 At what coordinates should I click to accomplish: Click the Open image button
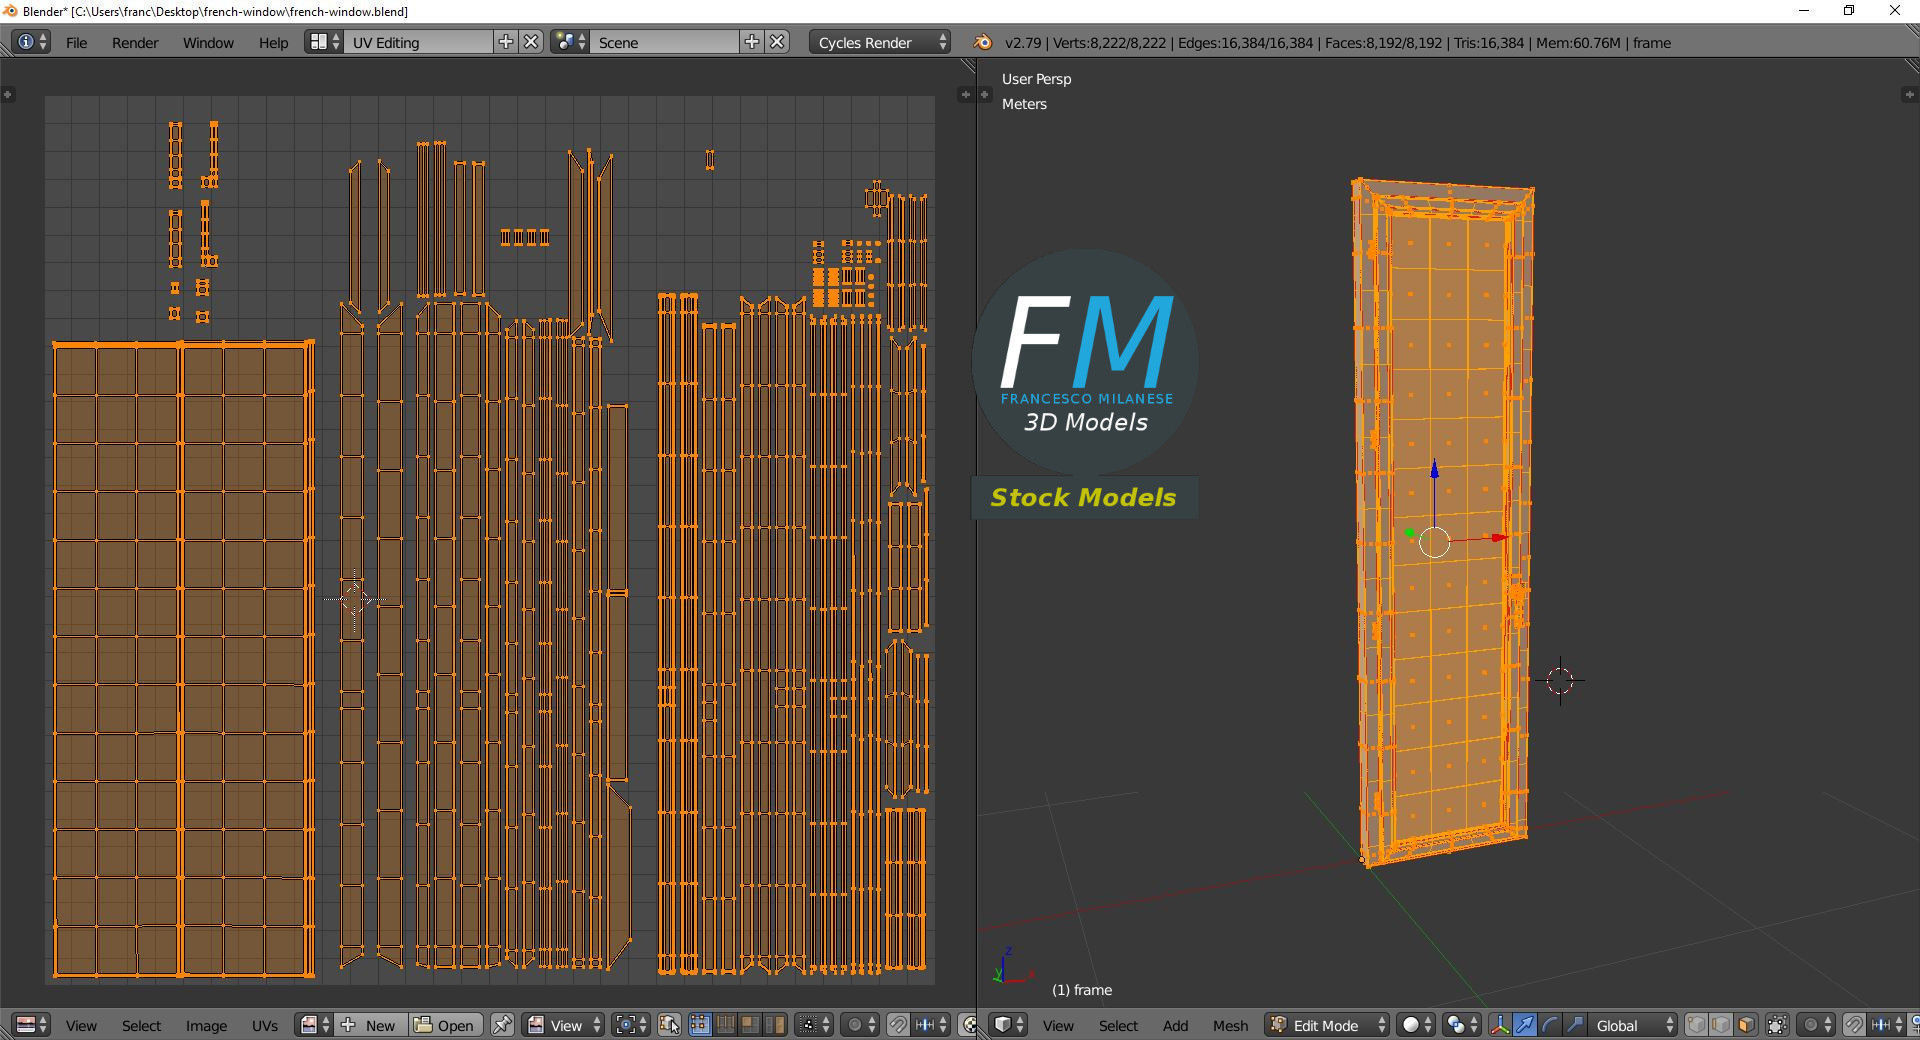(446, 1025)
